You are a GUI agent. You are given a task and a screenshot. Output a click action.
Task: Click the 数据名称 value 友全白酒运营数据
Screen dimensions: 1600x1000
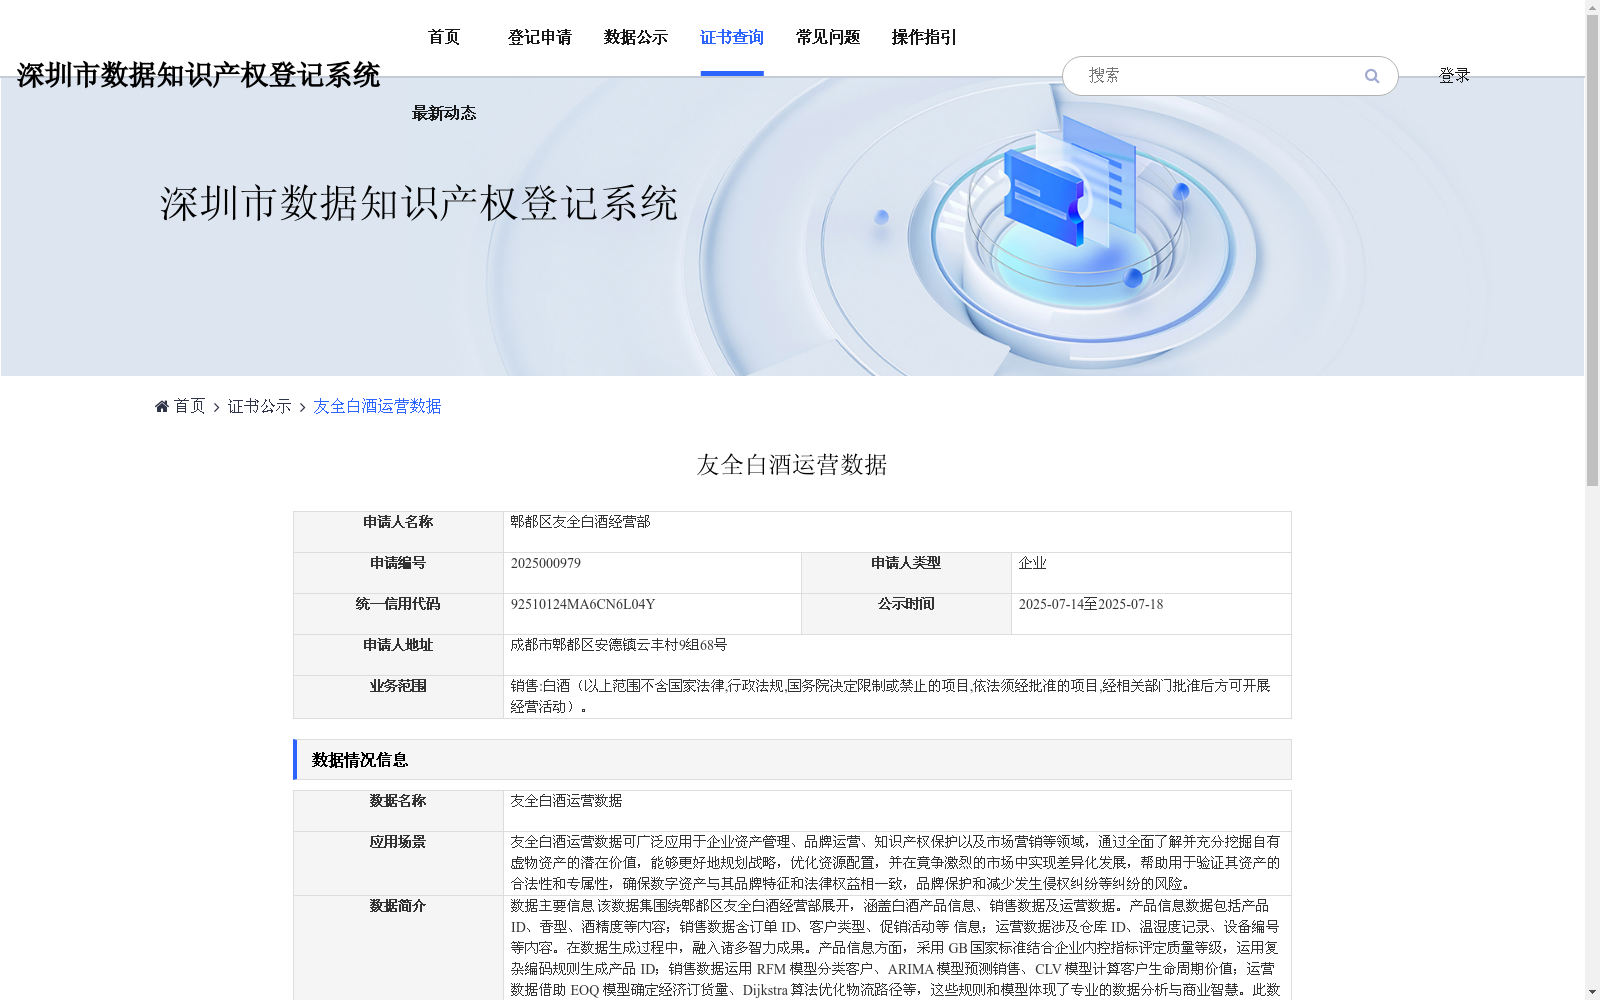[x=566, y=801]
